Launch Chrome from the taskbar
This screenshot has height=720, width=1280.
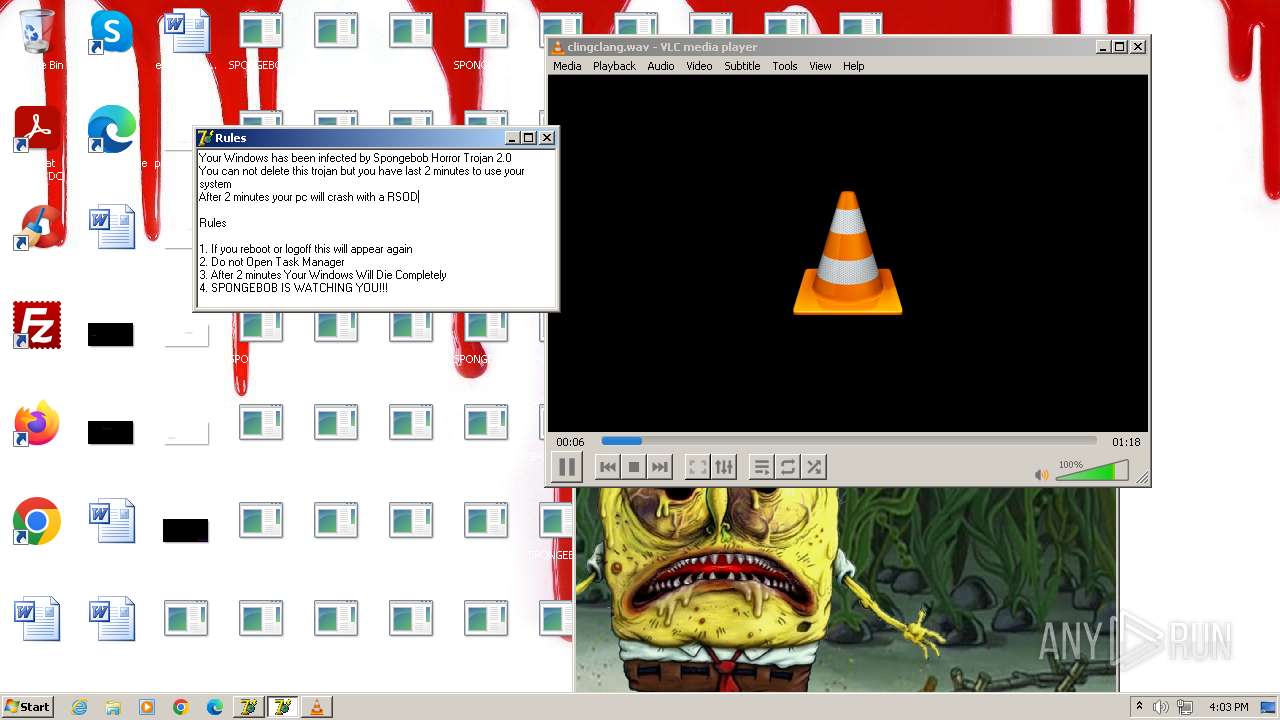180,707
